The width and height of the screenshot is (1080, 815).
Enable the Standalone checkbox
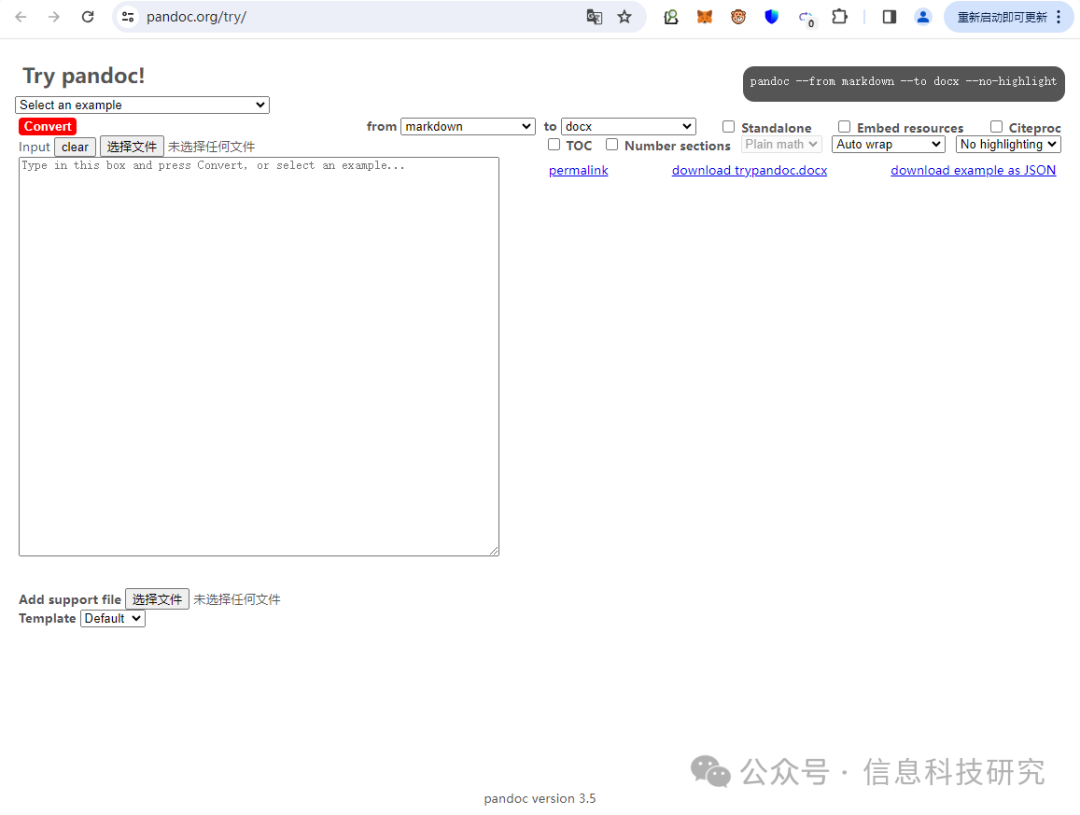coord(728,127)
